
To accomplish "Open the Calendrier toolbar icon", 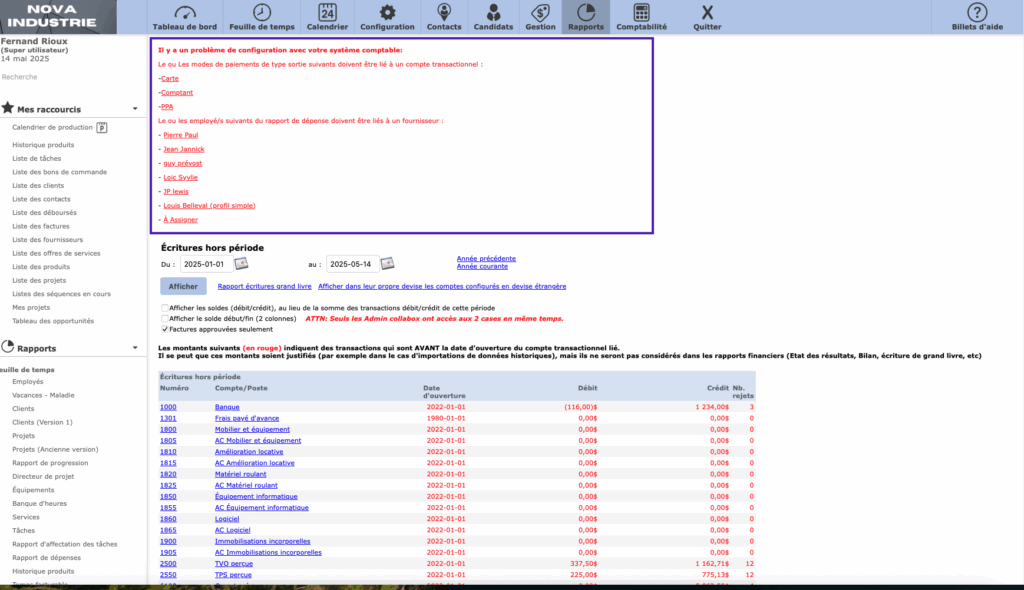I will pos(327,13).
